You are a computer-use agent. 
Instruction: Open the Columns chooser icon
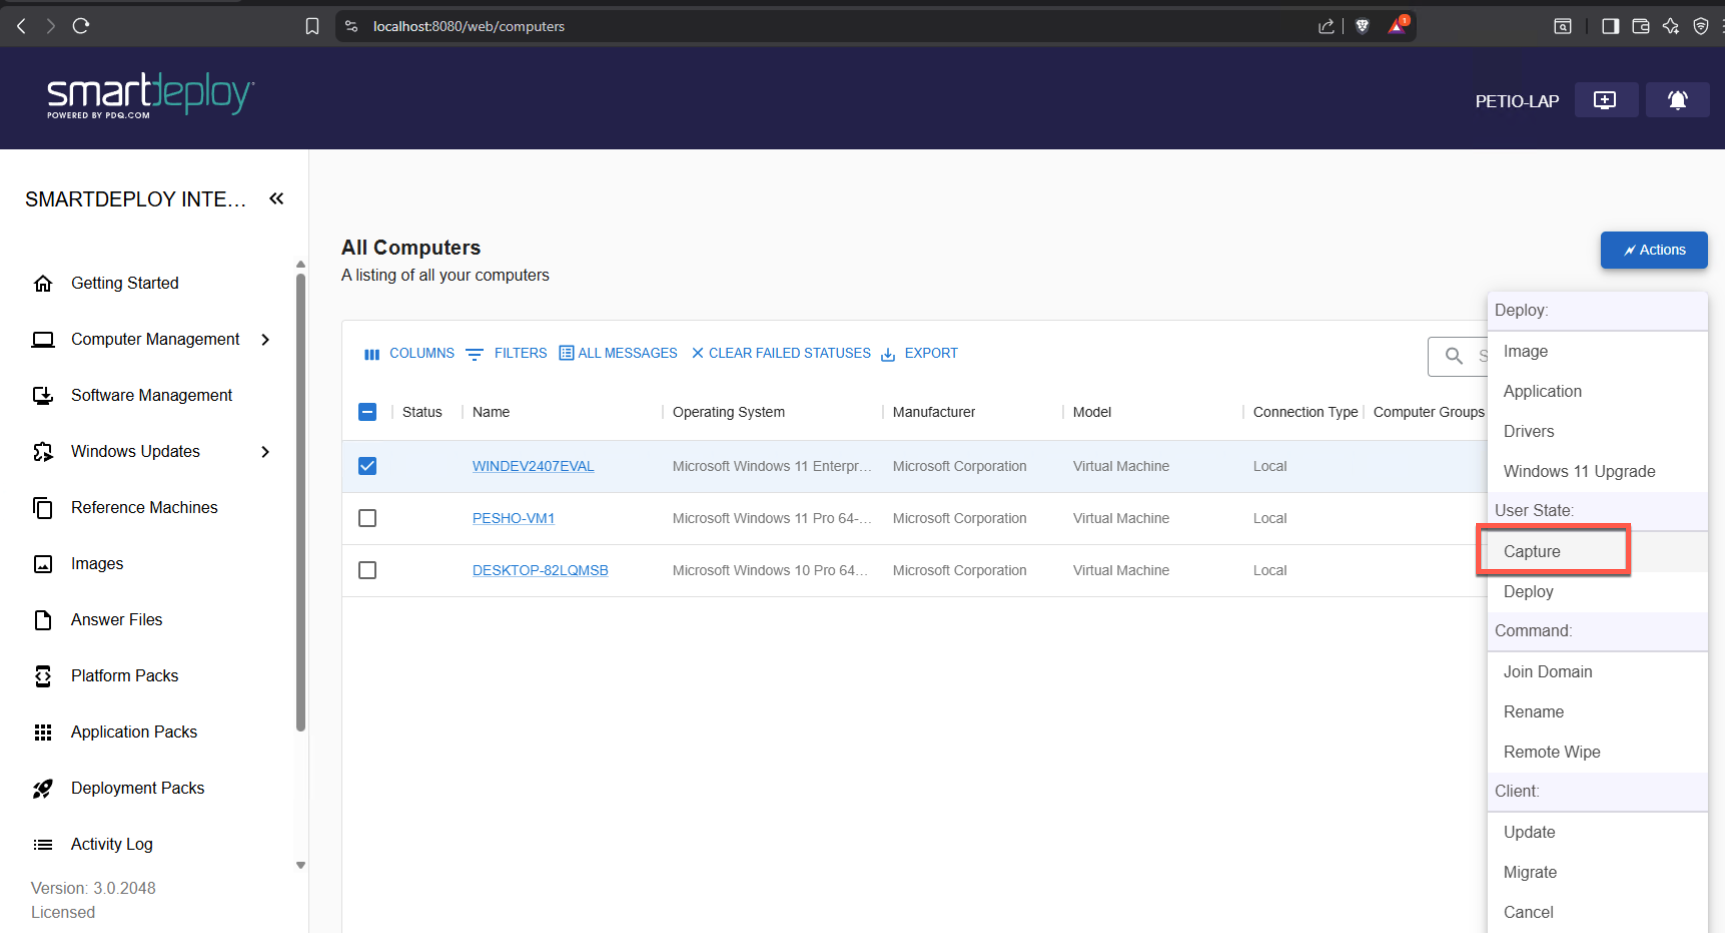point(372,354)
